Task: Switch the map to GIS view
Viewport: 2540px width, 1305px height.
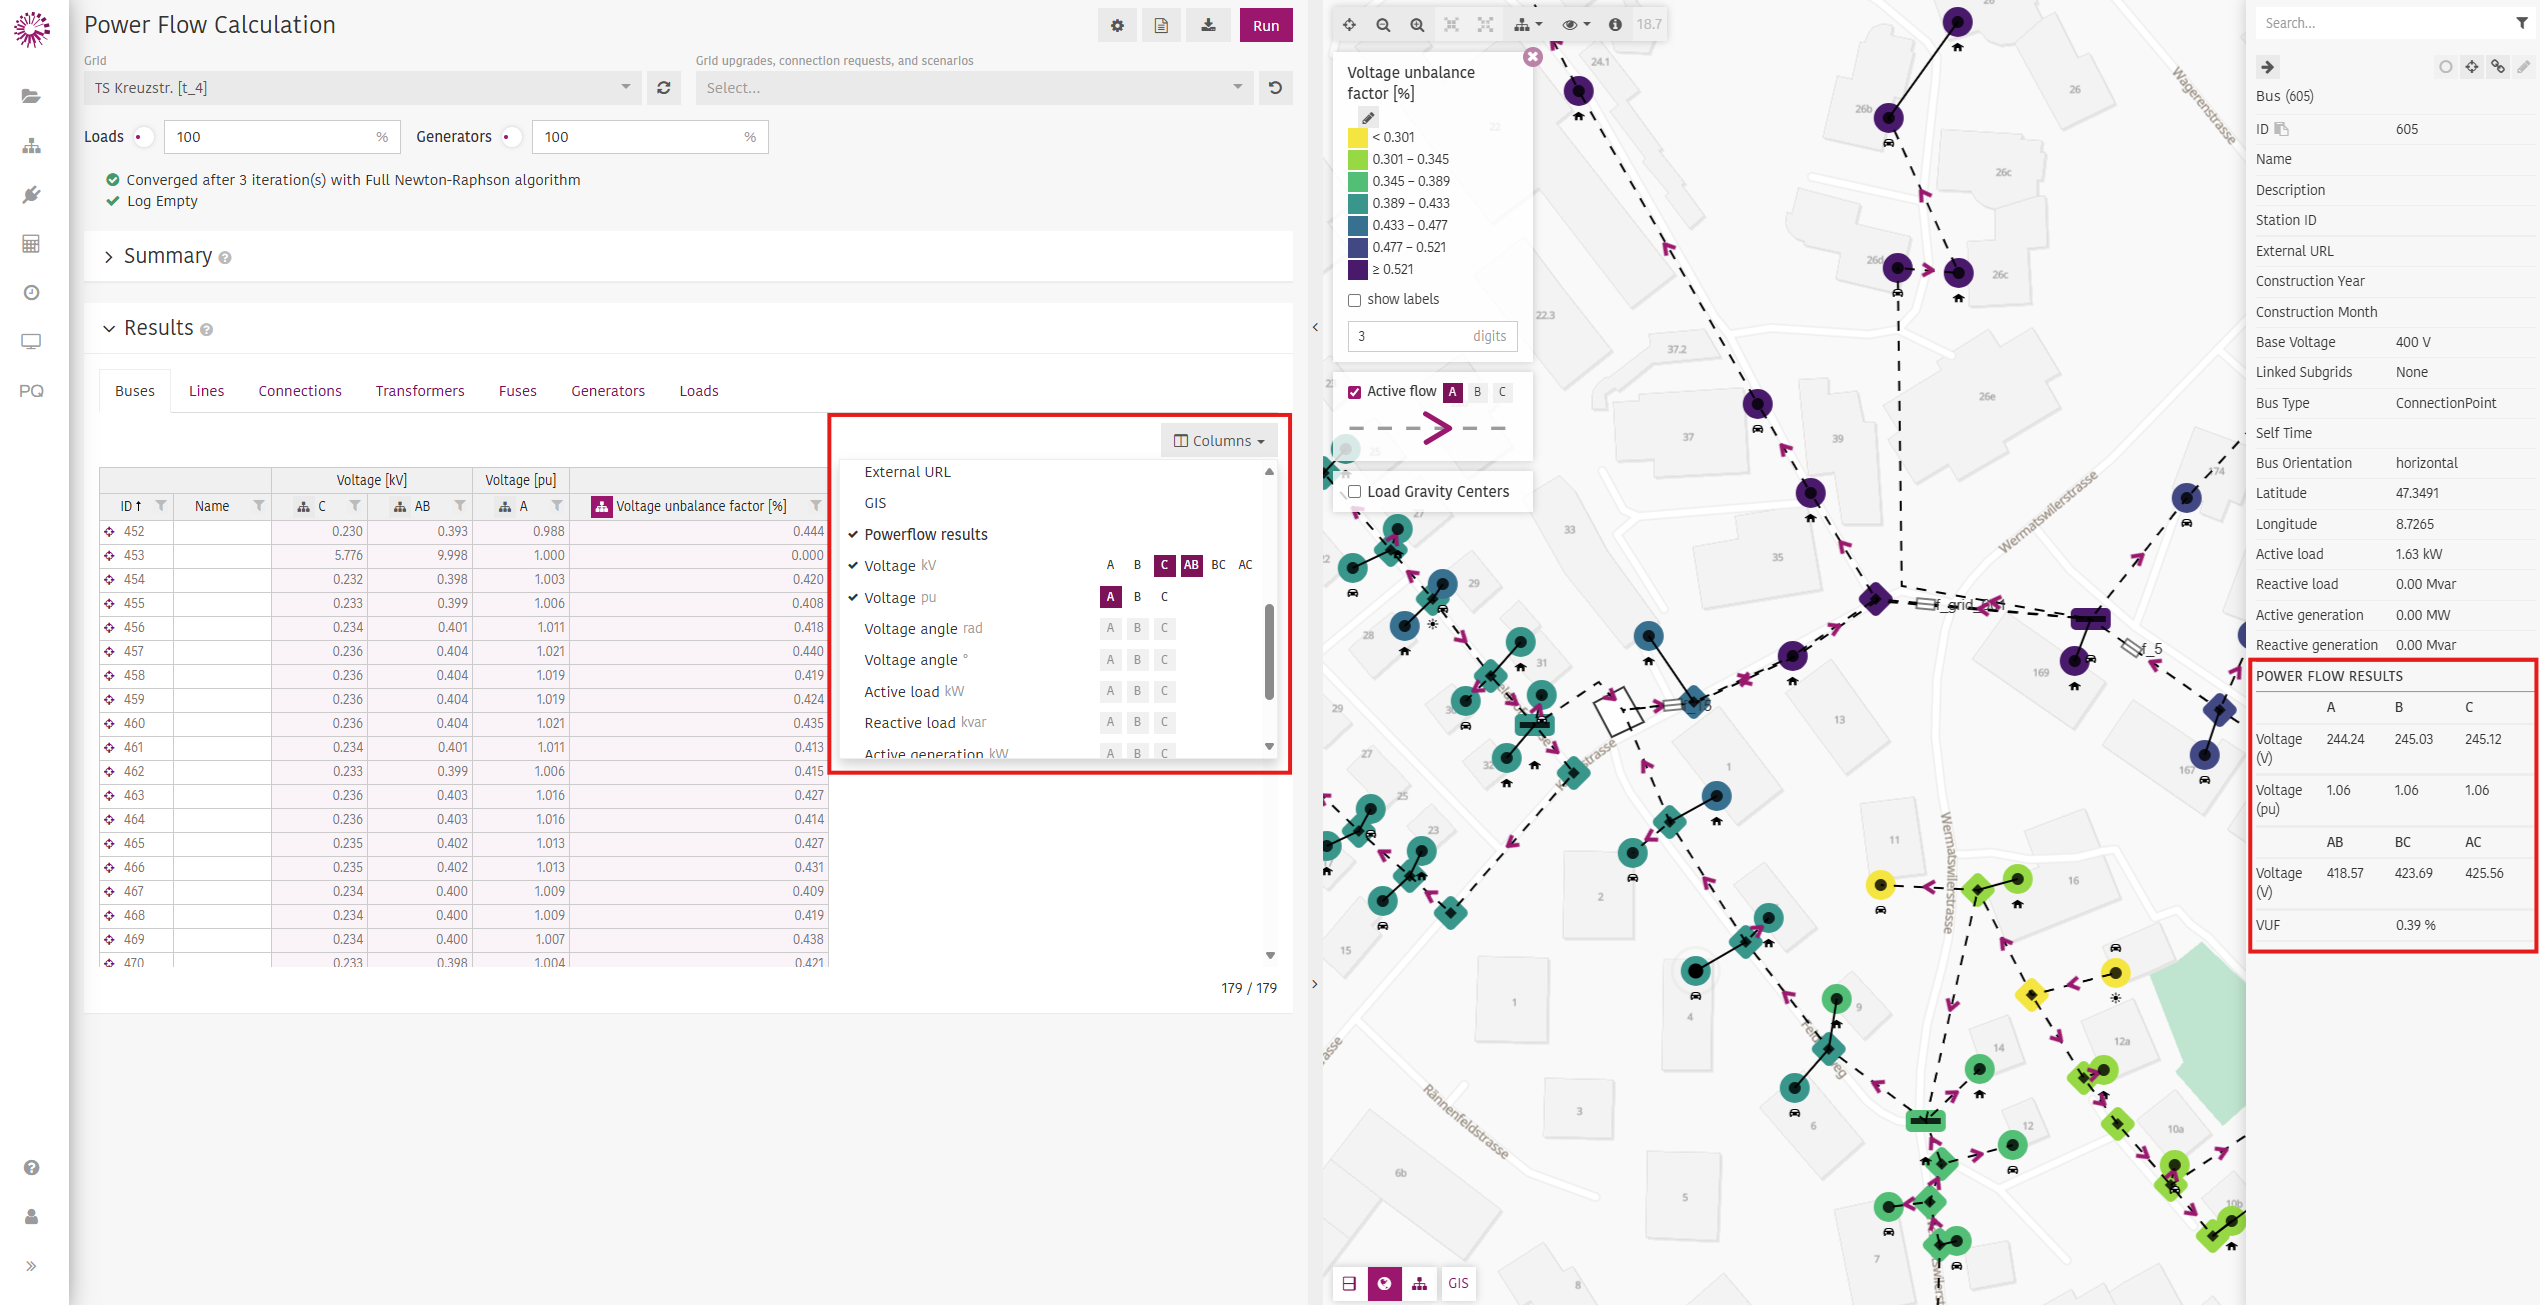Action: click(1458, 1283)
